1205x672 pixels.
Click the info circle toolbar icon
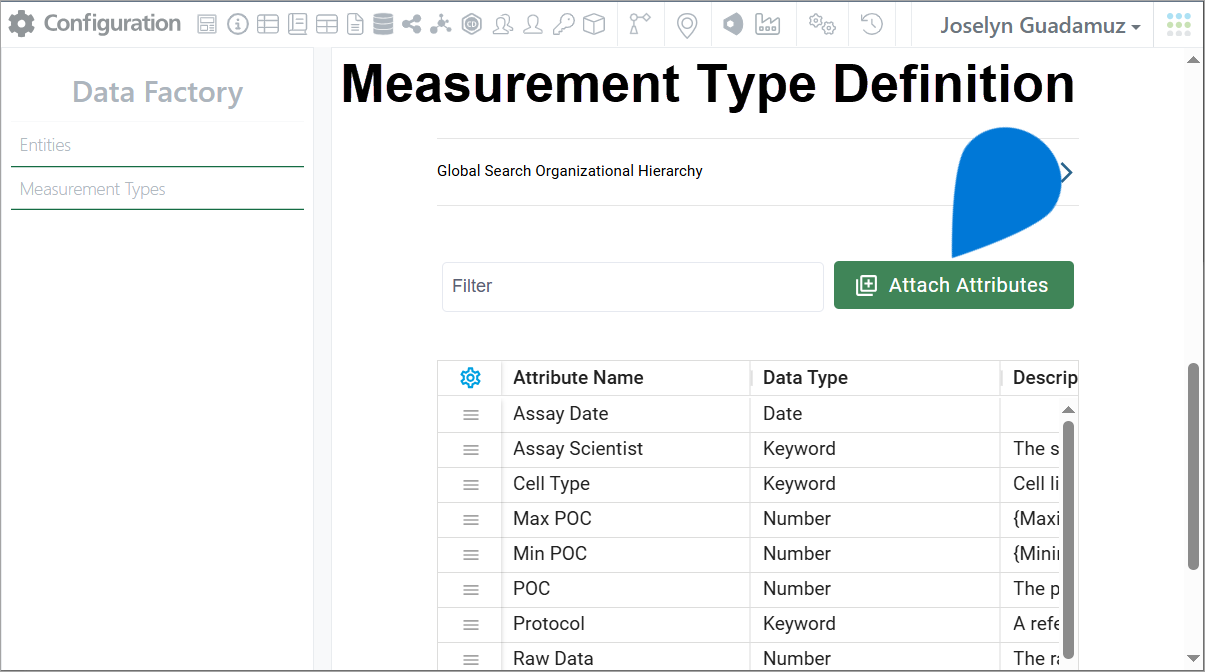click(237, 25)
